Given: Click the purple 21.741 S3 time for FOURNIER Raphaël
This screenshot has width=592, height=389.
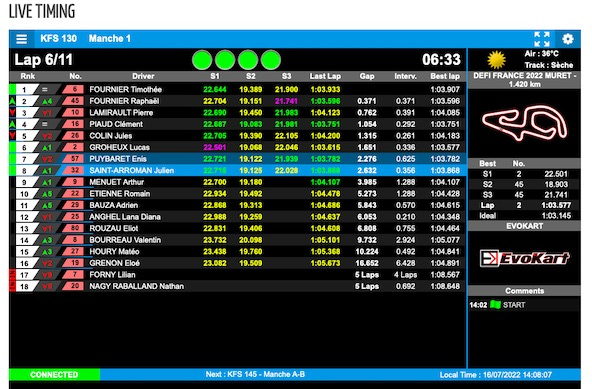Looking at the screenshot, I should click(286, 101).
